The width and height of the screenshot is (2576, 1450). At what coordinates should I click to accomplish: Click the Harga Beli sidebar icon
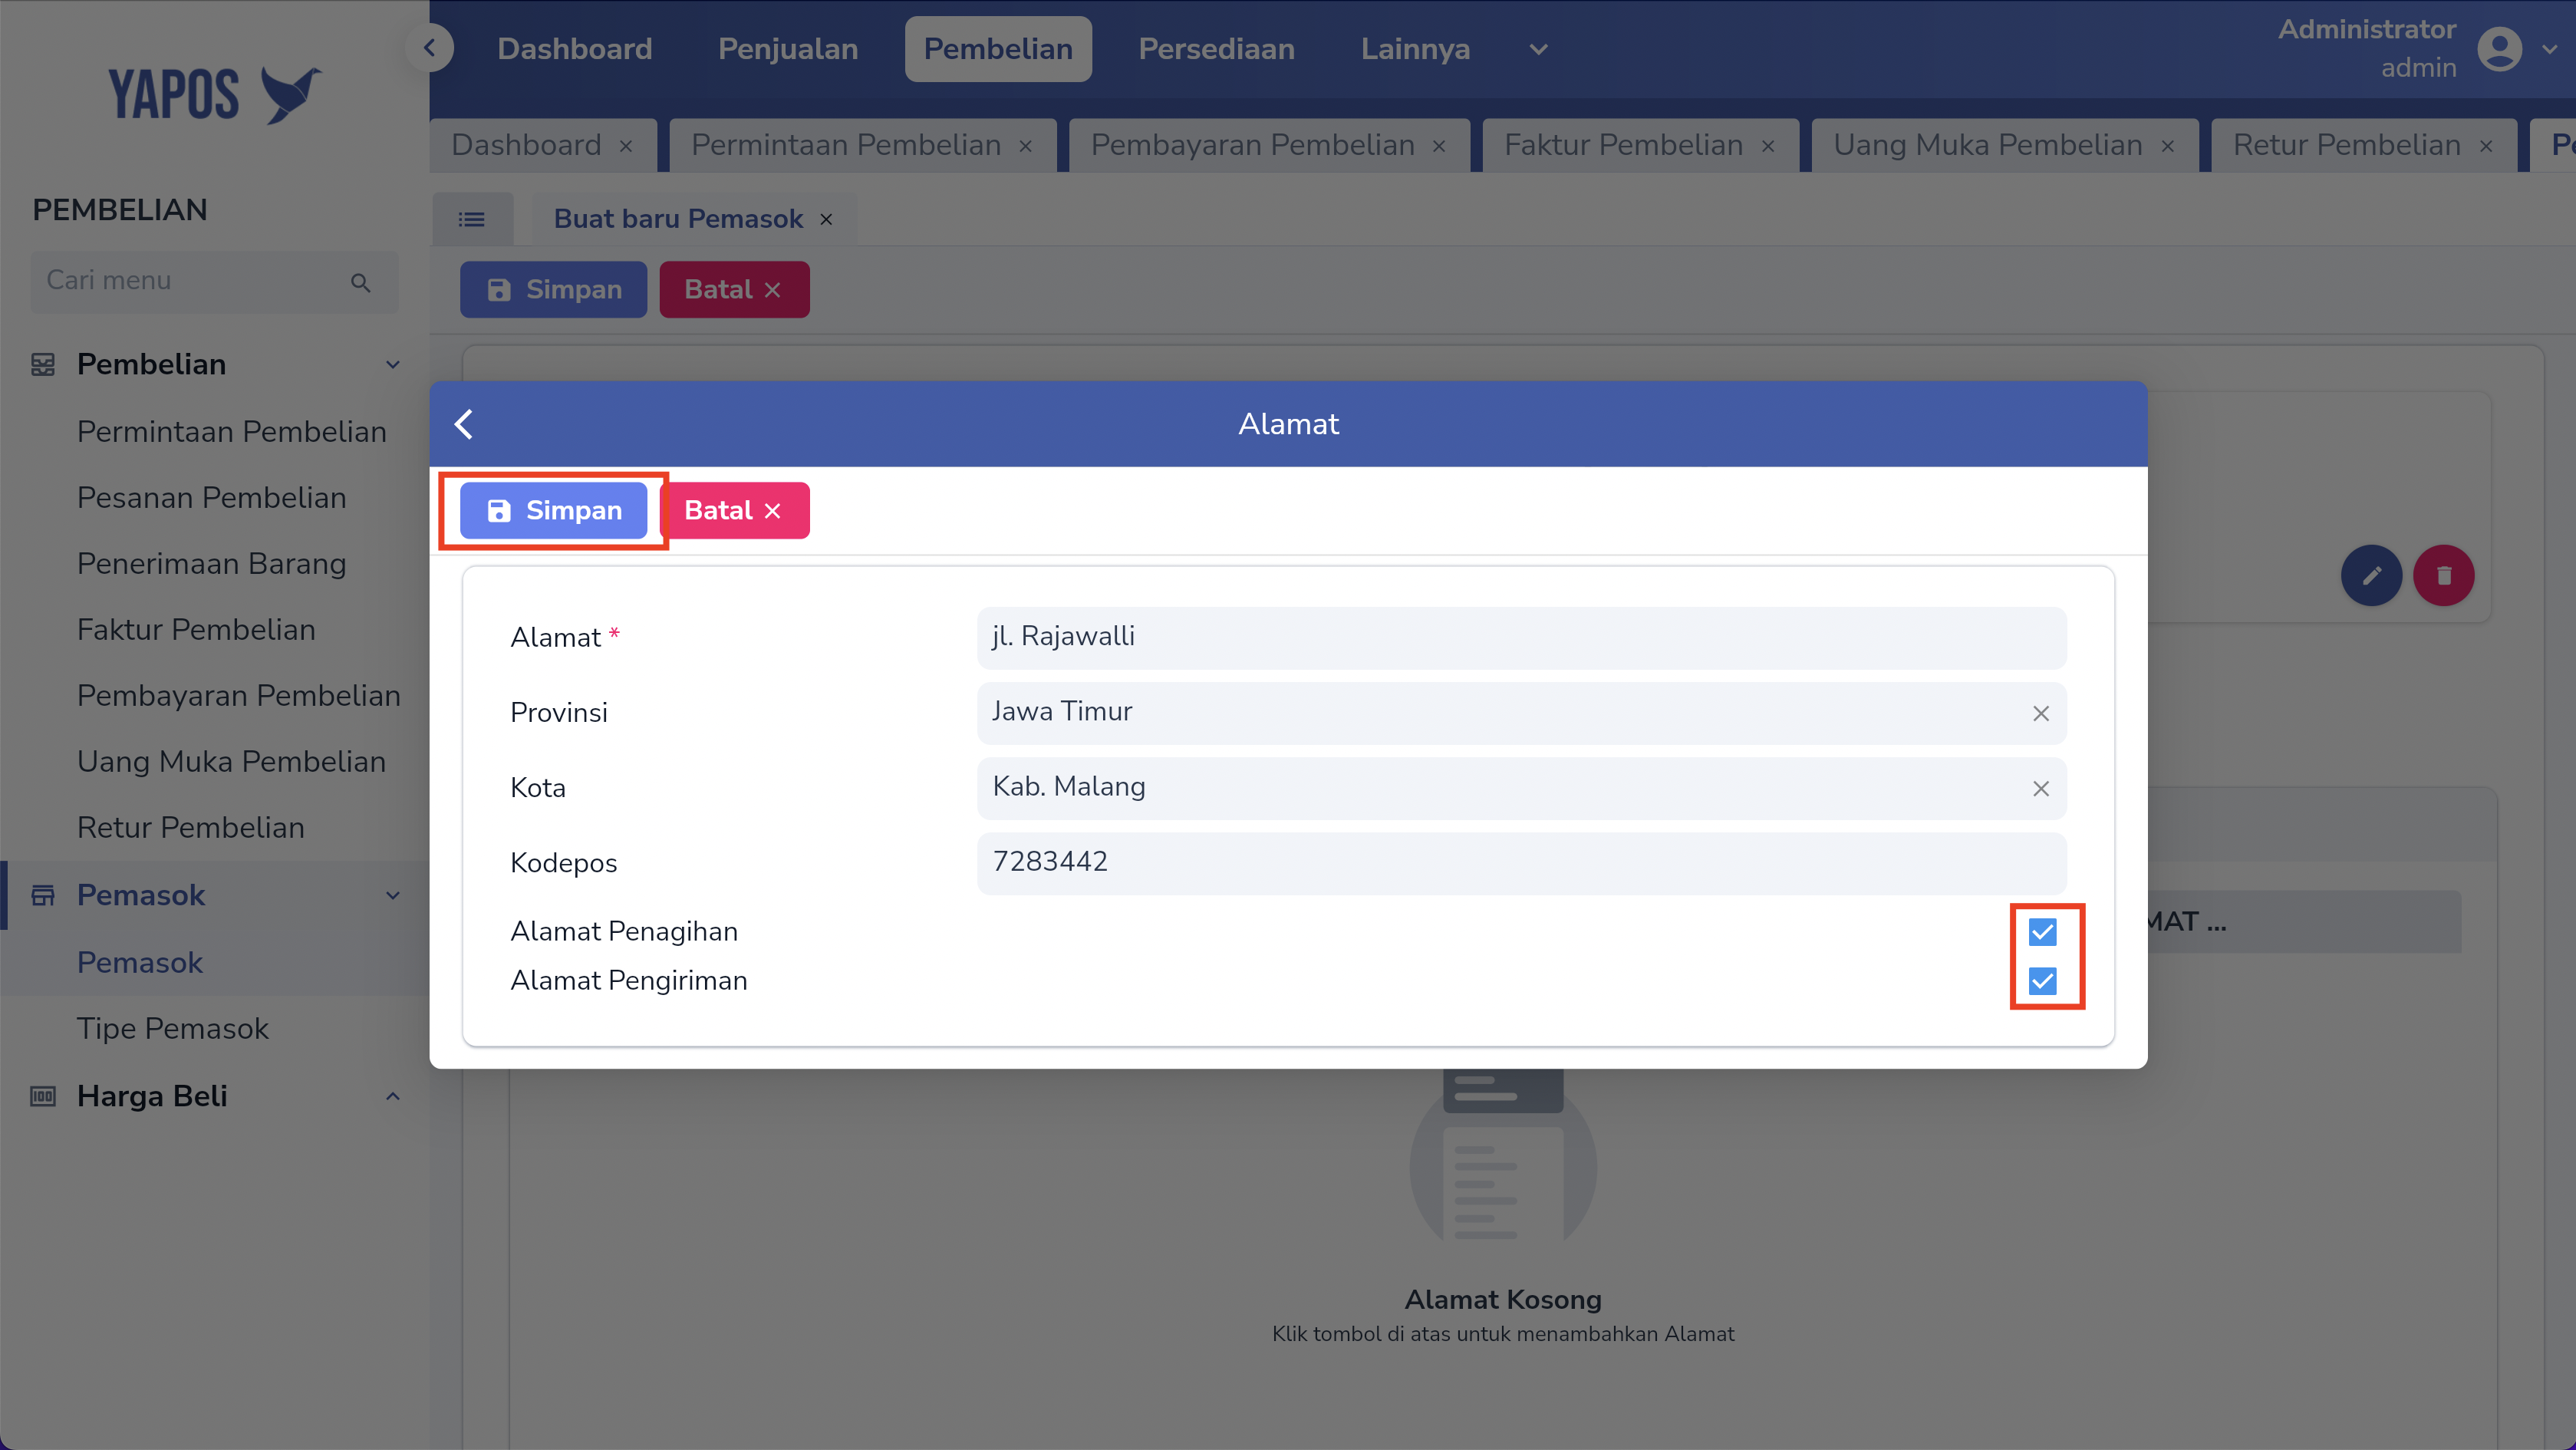pos(43,1096)
